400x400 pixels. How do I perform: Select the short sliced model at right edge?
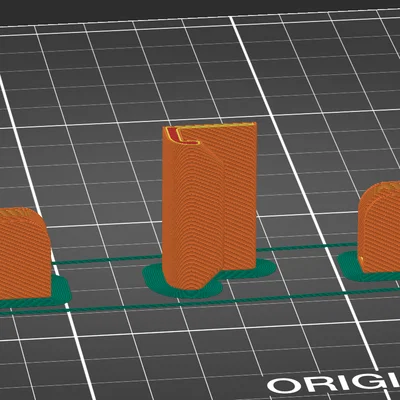point(380,228)
